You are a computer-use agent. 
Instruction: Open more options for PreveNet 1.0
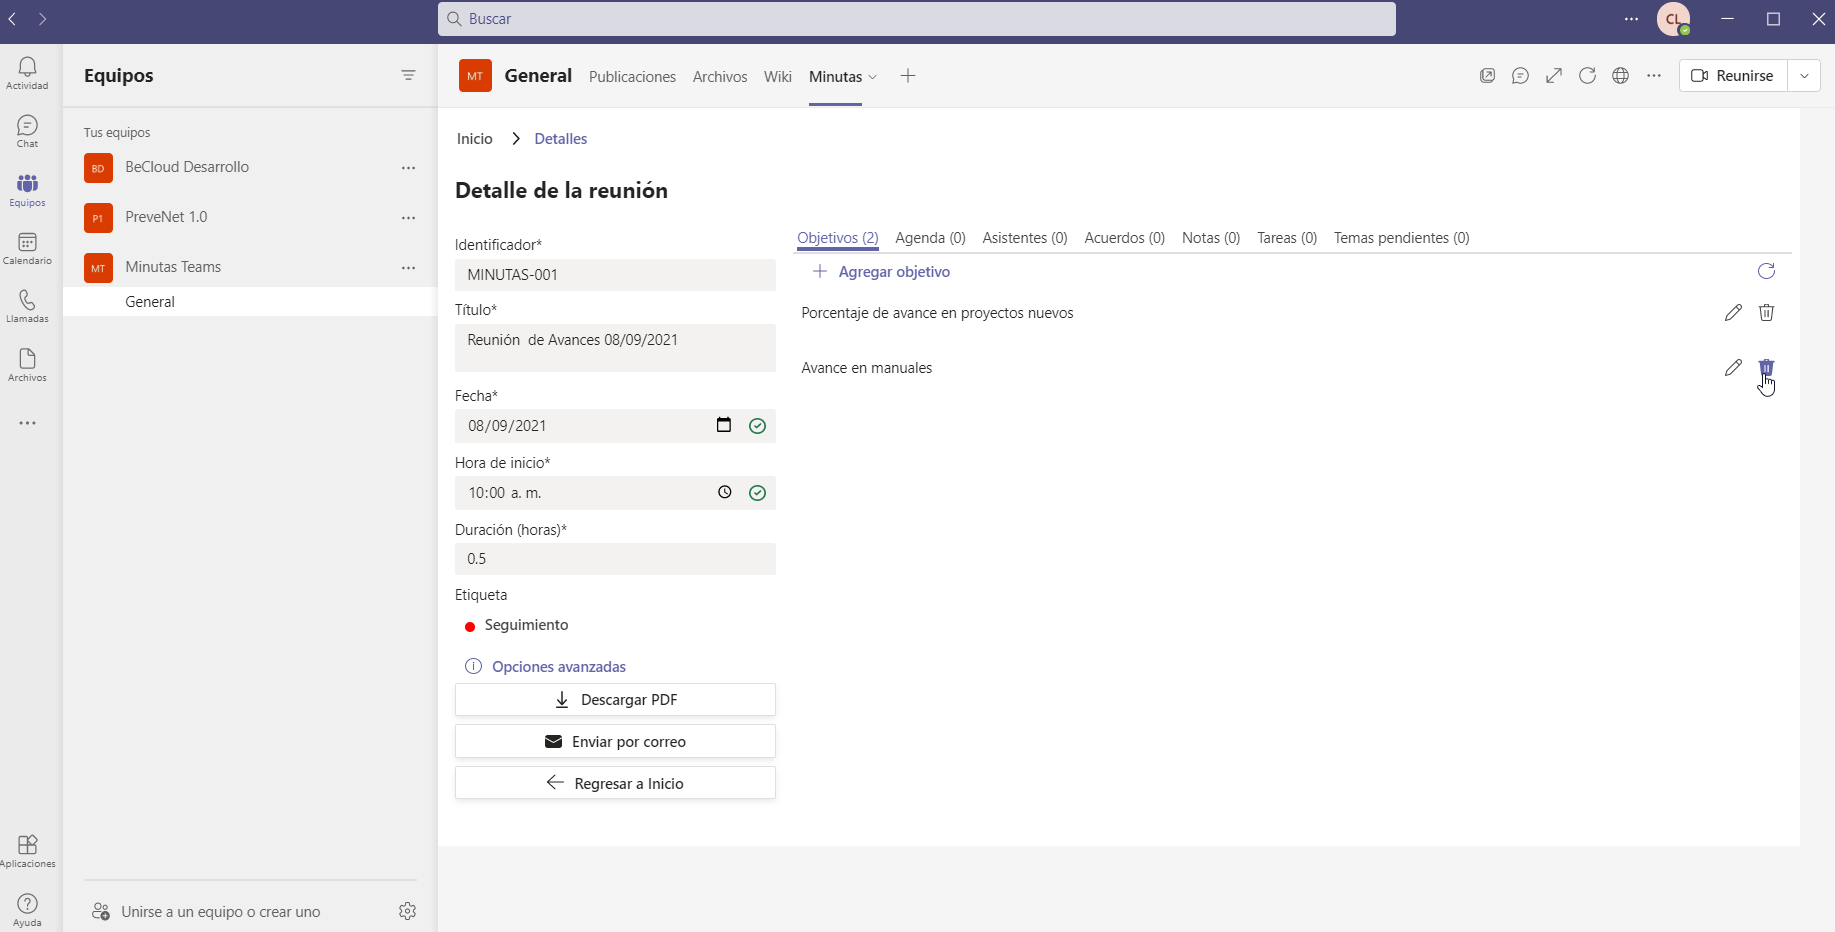408,218
